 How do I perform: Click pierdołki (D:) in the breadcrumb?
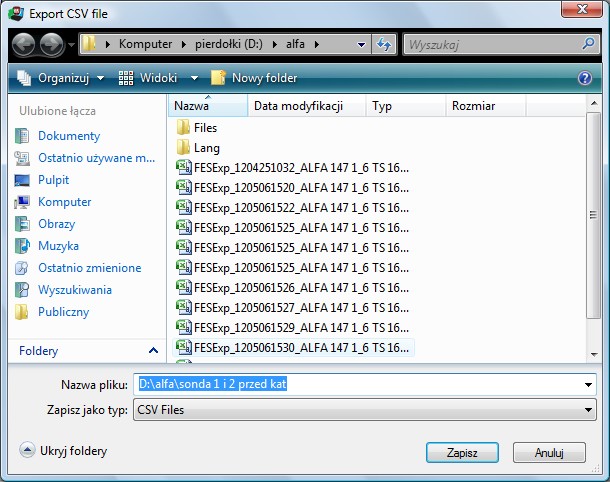[229, 44]
